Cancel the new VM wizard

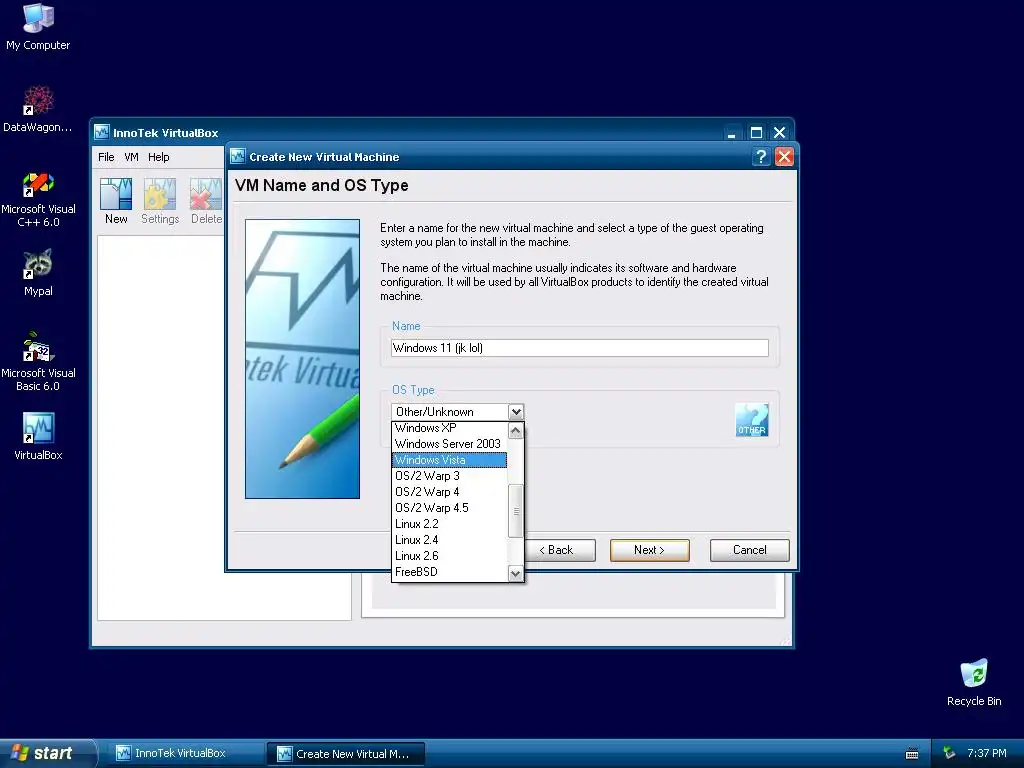749,550
